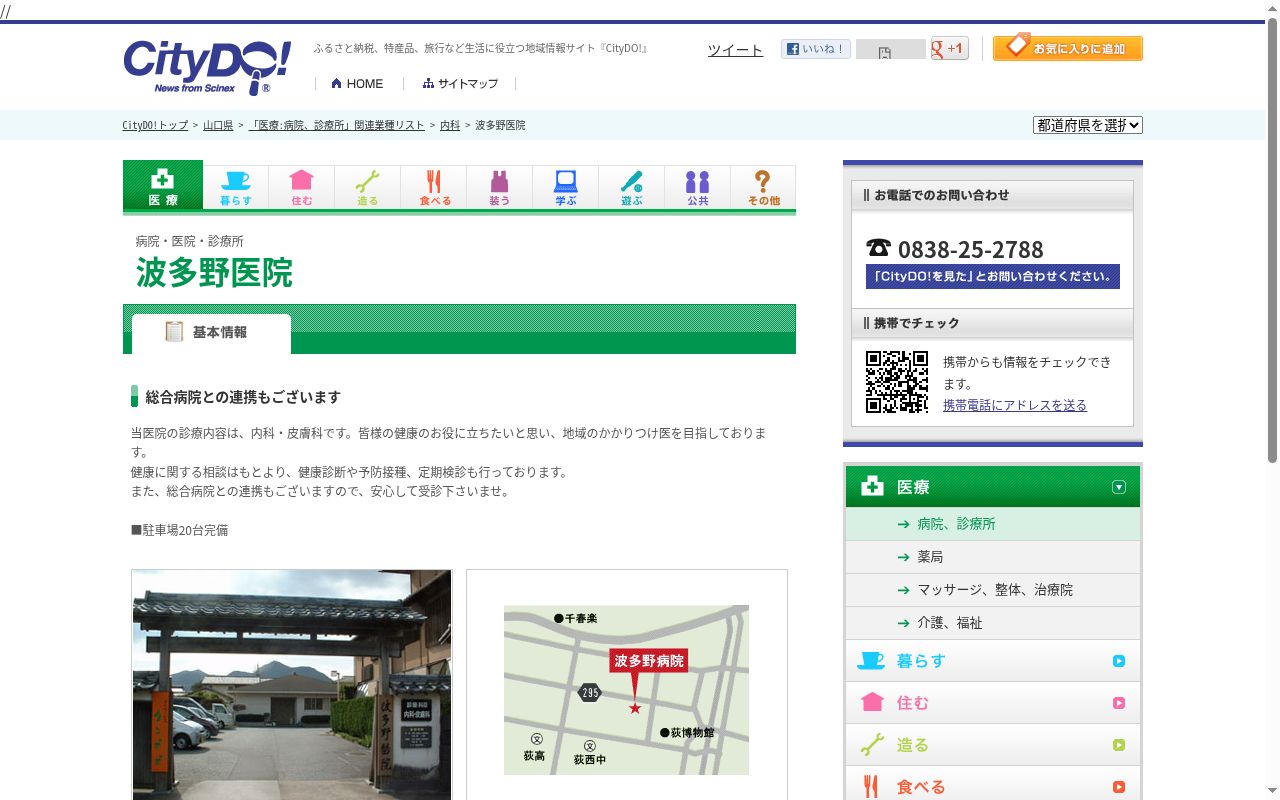Click the clinic entrance gate photo

292,685
